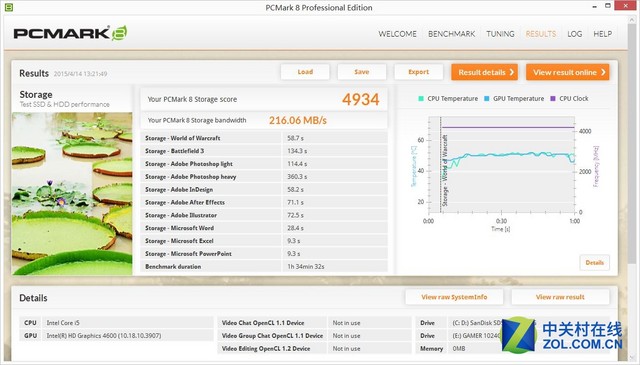This screenshot has width=640, height=365.
Task: Open the TUNING tab
Action: coord(500,34)
